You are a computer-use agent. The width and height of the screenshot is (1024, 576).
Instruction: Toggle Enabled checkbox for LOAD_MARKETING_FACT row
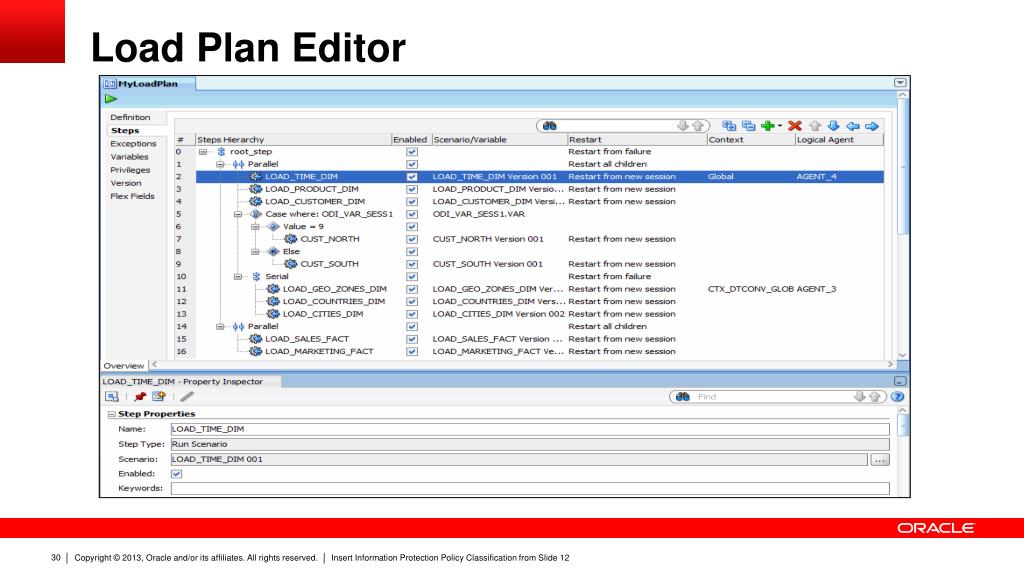(412, 351)
